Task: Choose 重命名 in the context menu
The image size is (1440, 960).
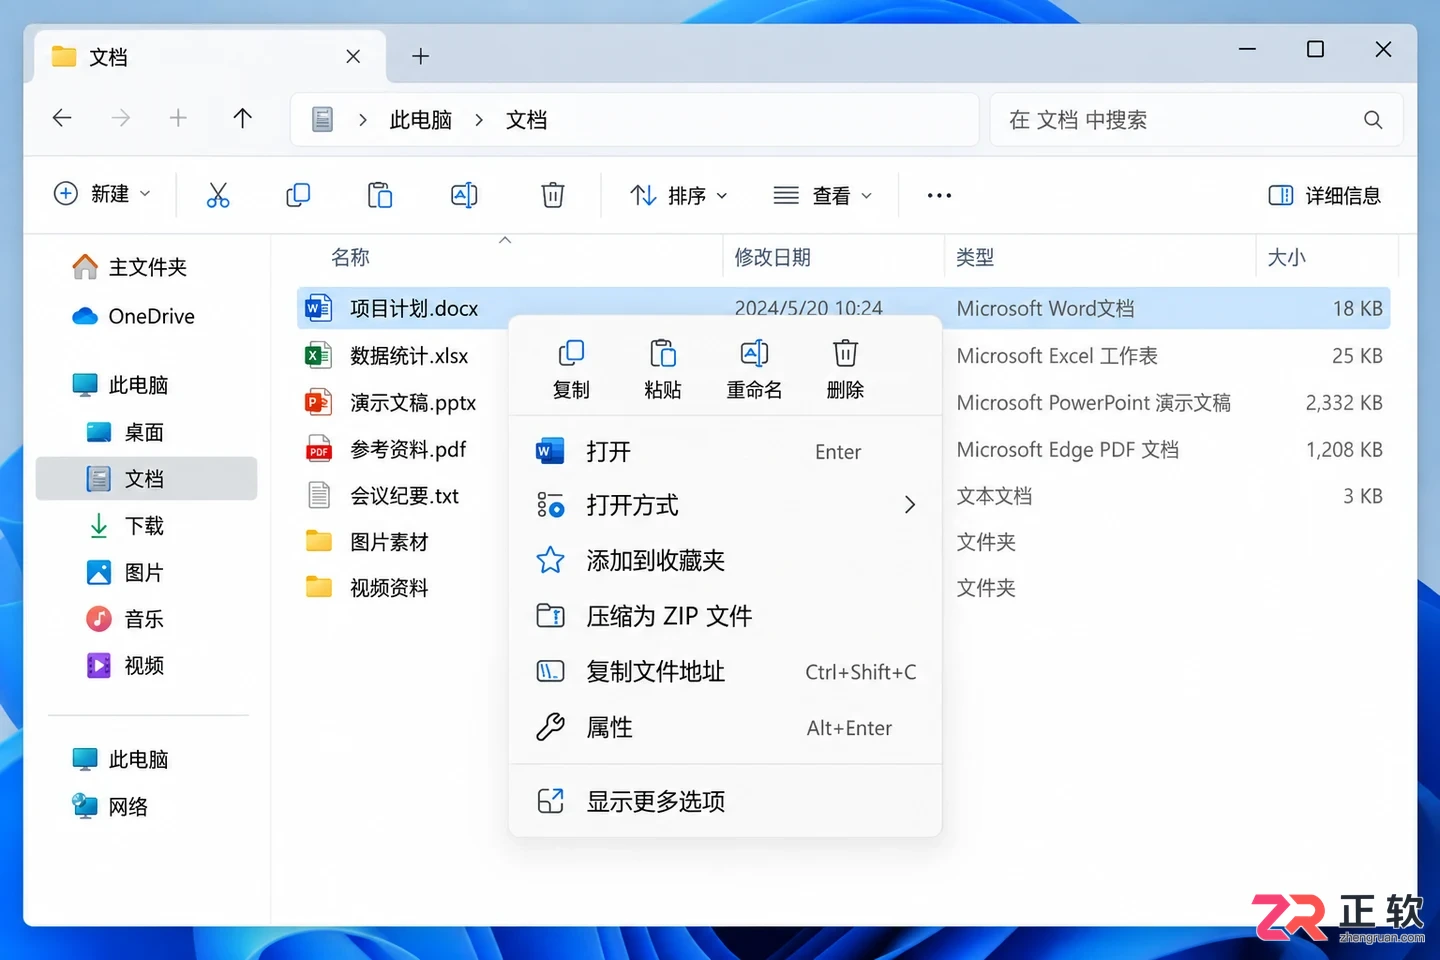Action: tap(754, 370)
